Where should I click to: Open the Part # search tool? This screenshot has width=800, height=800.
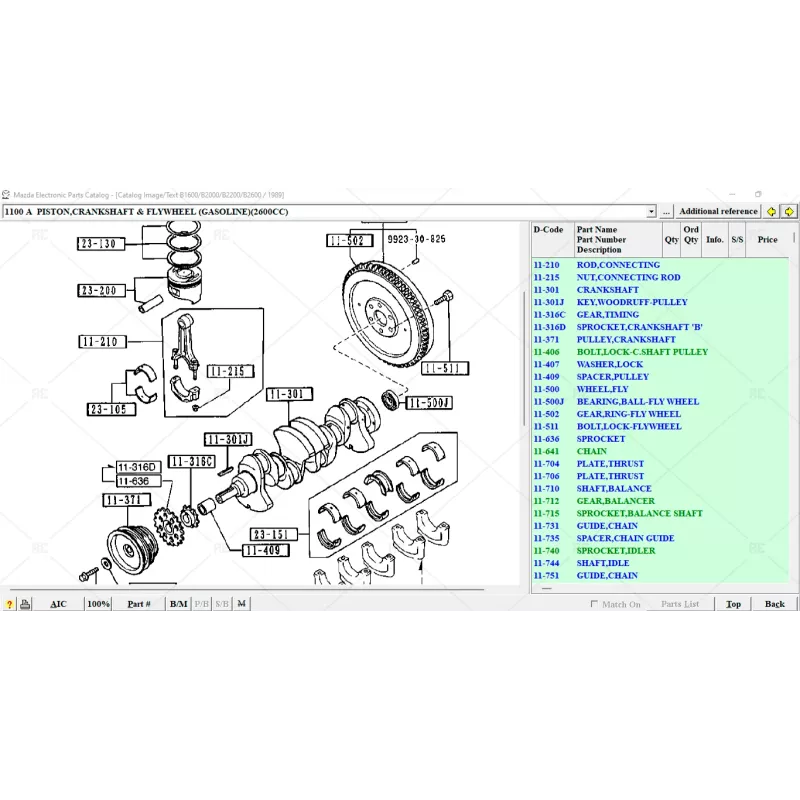139,603
